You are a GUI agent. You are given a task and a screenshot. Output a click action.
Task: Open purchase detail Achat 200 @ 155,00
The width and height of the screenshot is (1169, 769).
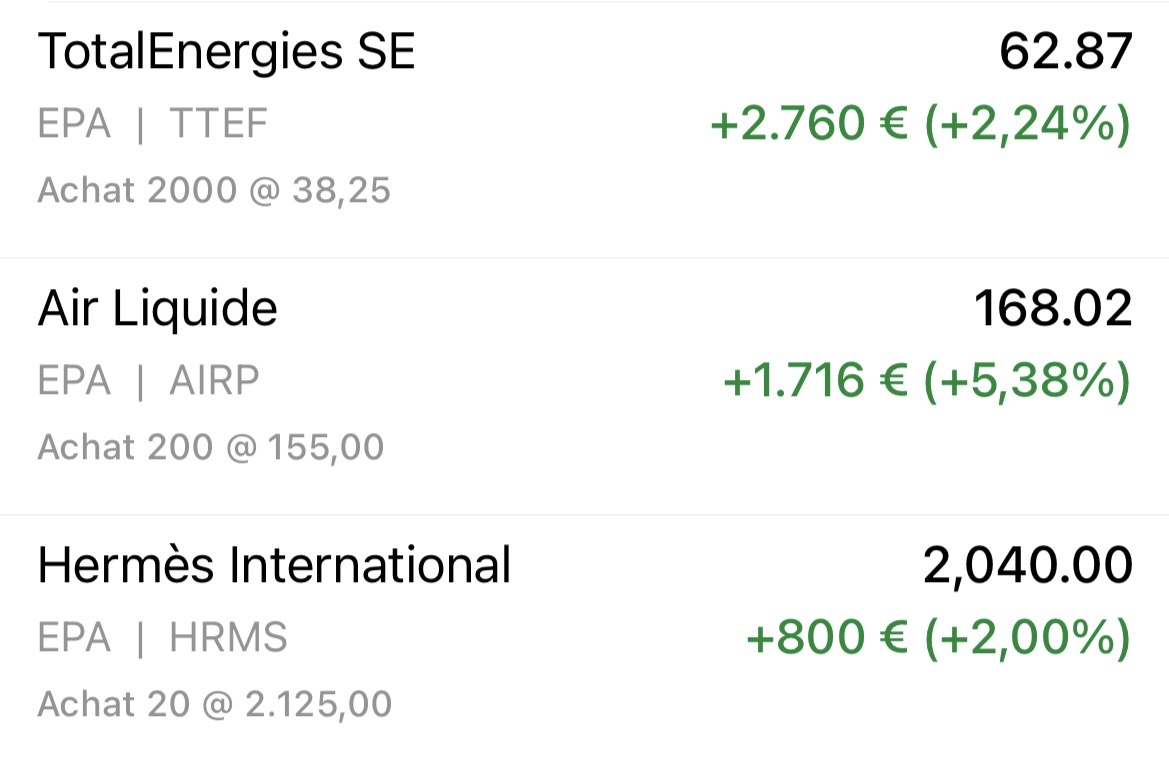(x=210, y=447)
